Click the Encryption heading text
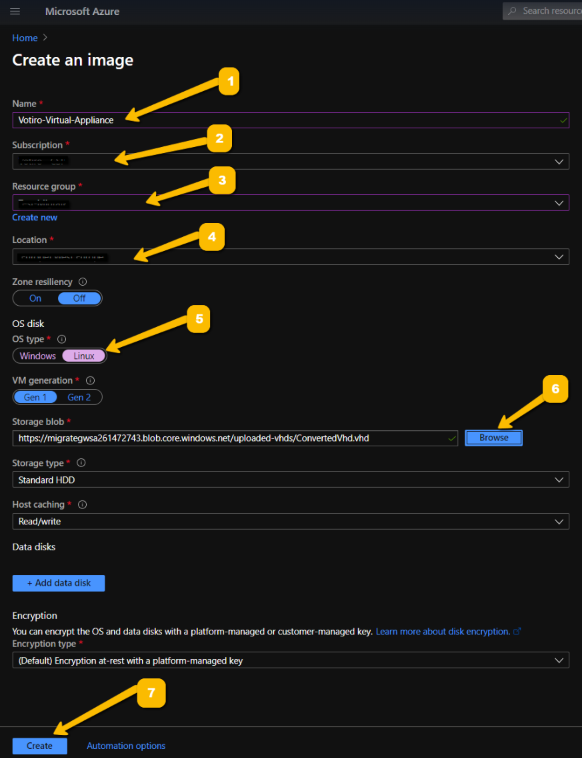Screen dimensions: 582x758 click(x=35, y=615)
